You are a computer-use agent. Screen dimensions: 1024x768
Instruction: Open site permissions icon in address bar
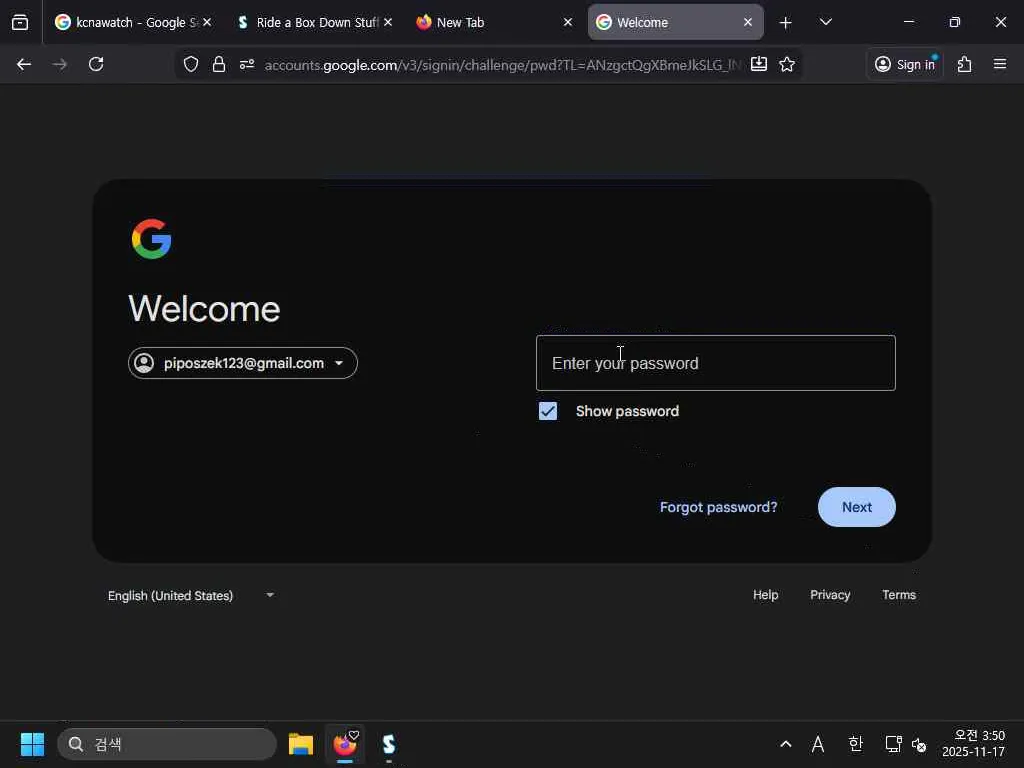coord(247,64)
